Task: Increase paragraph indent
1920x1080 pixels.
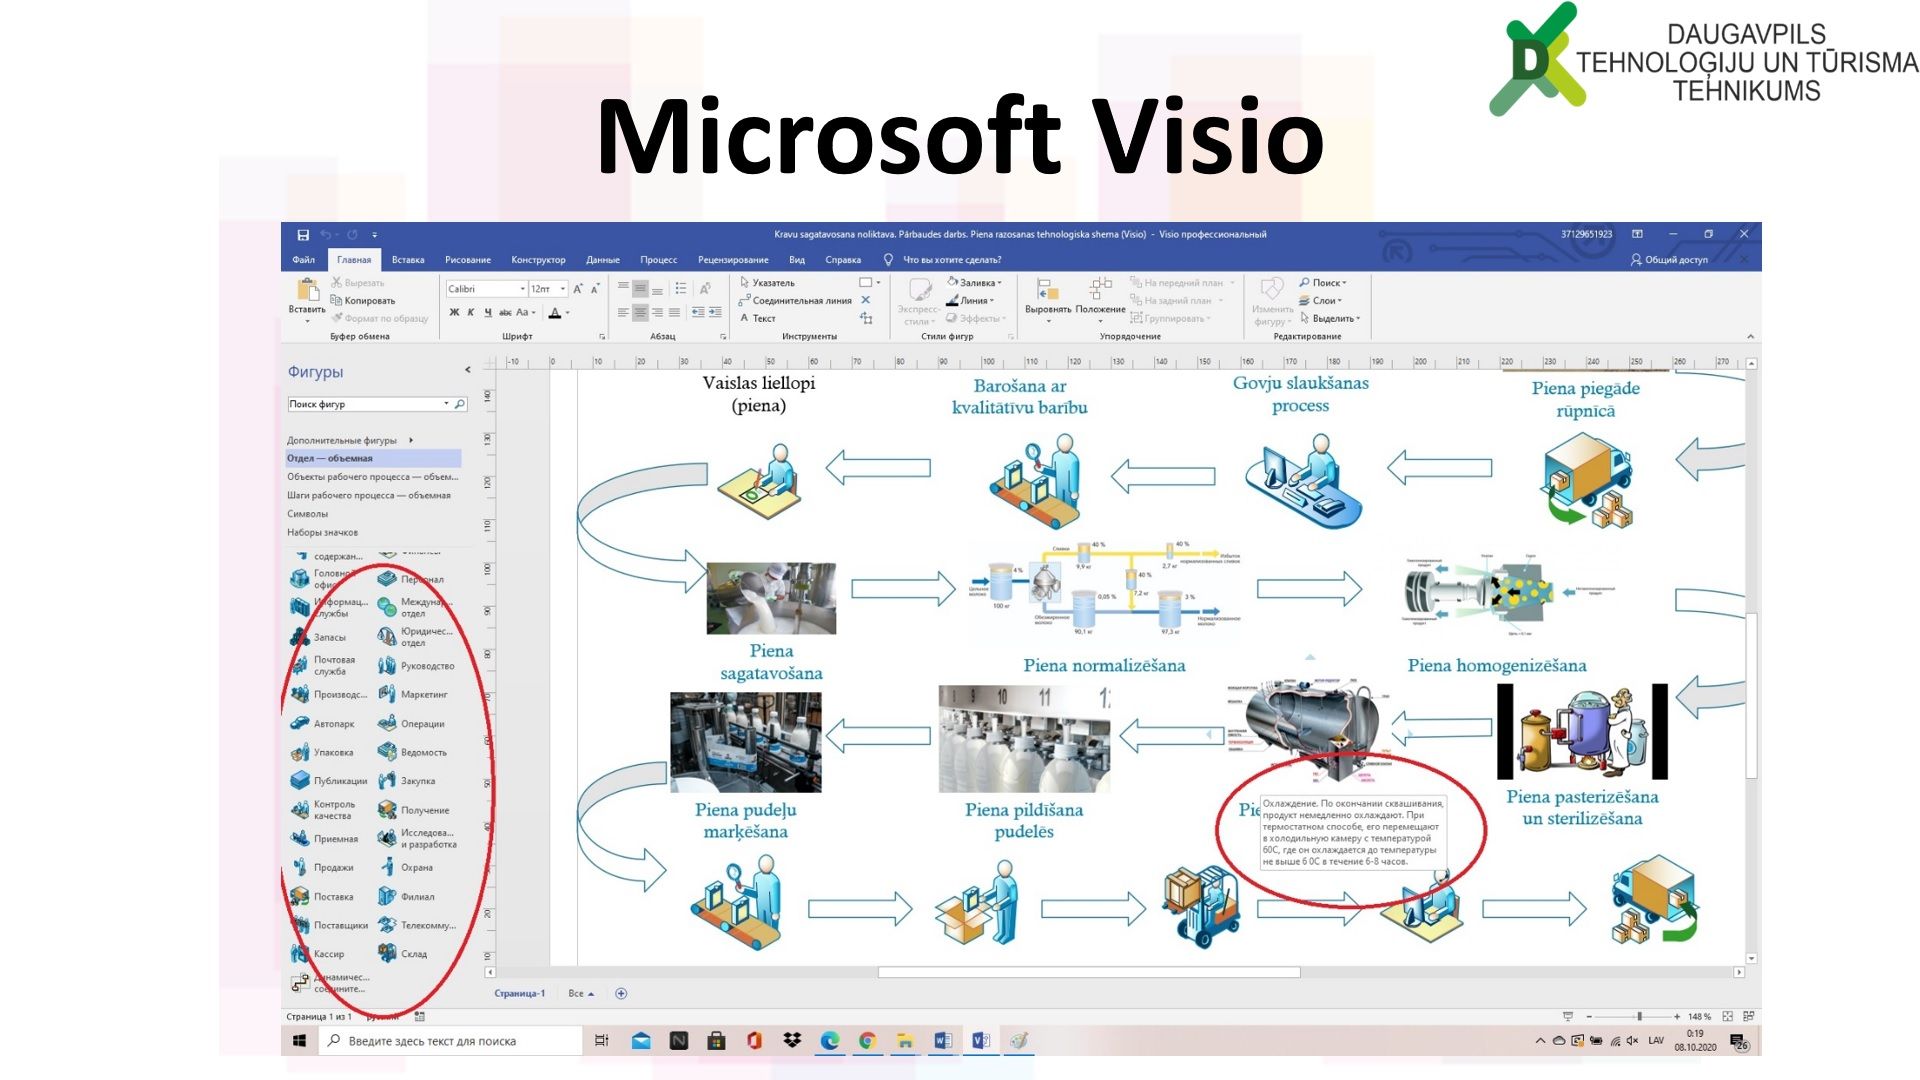Action: click(715, 313)
